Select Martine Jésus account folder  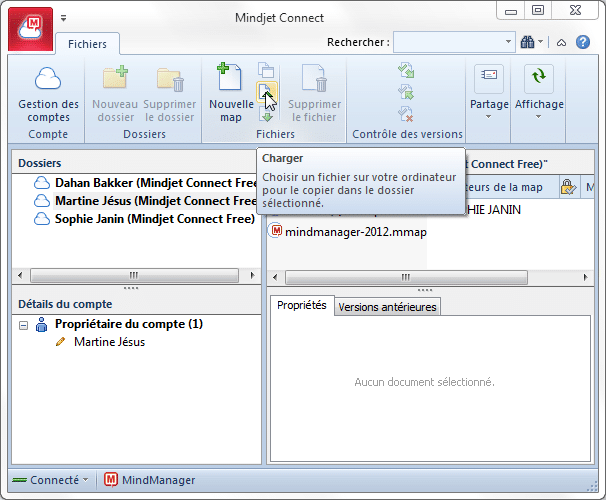tap(155, 201)
